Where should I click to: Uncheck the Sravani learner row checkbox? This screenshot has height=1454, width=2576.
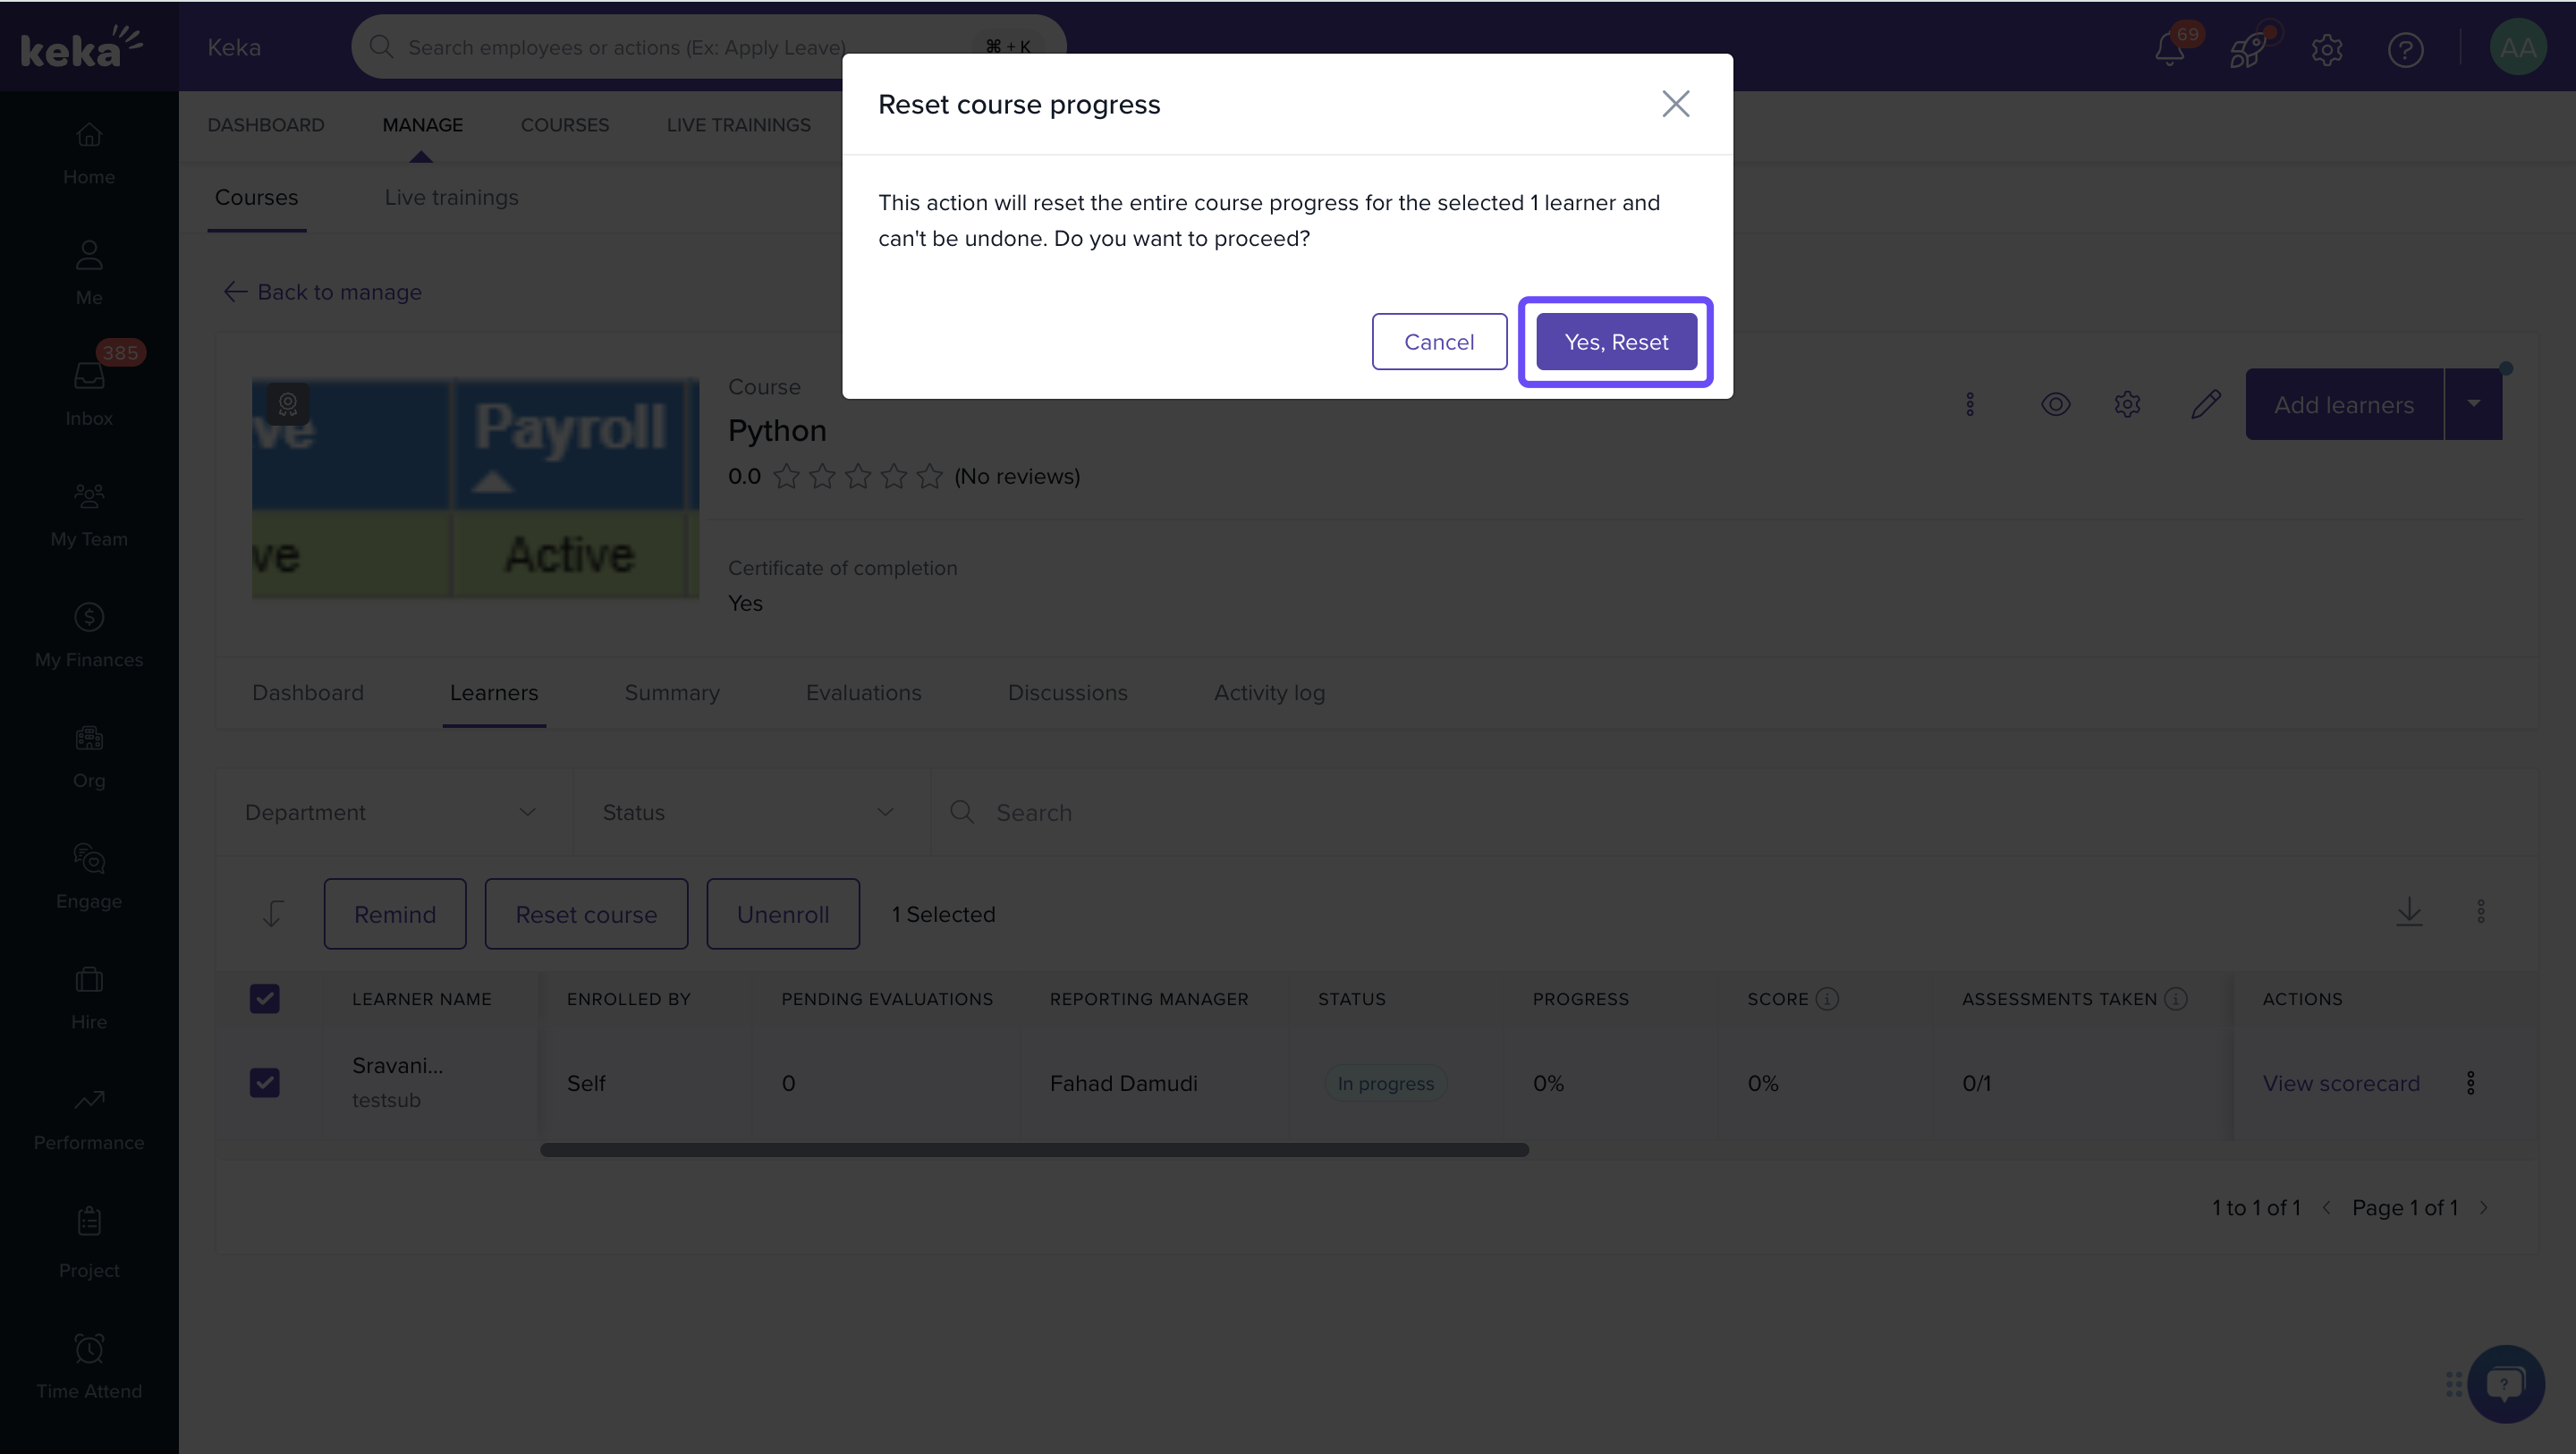click(264, 1082)
